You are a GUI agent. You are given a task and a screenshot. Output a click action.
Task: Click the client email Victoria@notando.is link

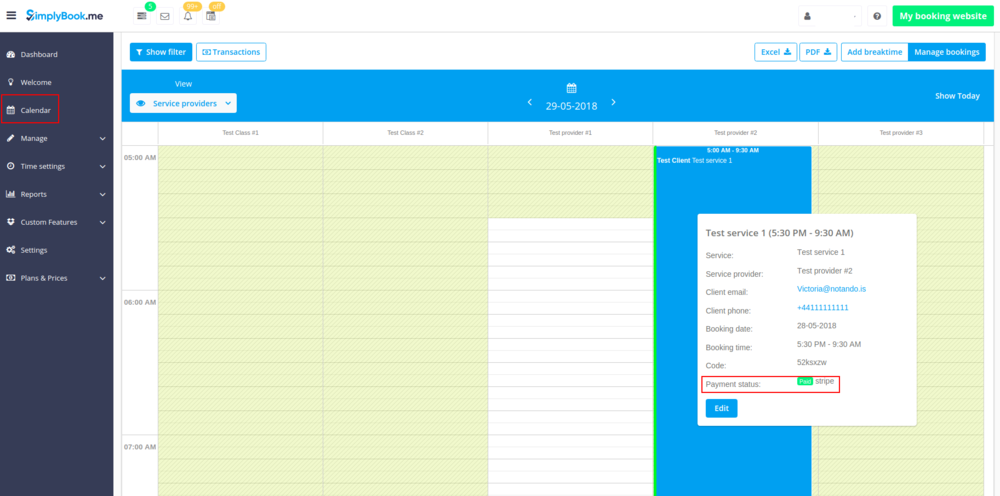pos(831,289)
